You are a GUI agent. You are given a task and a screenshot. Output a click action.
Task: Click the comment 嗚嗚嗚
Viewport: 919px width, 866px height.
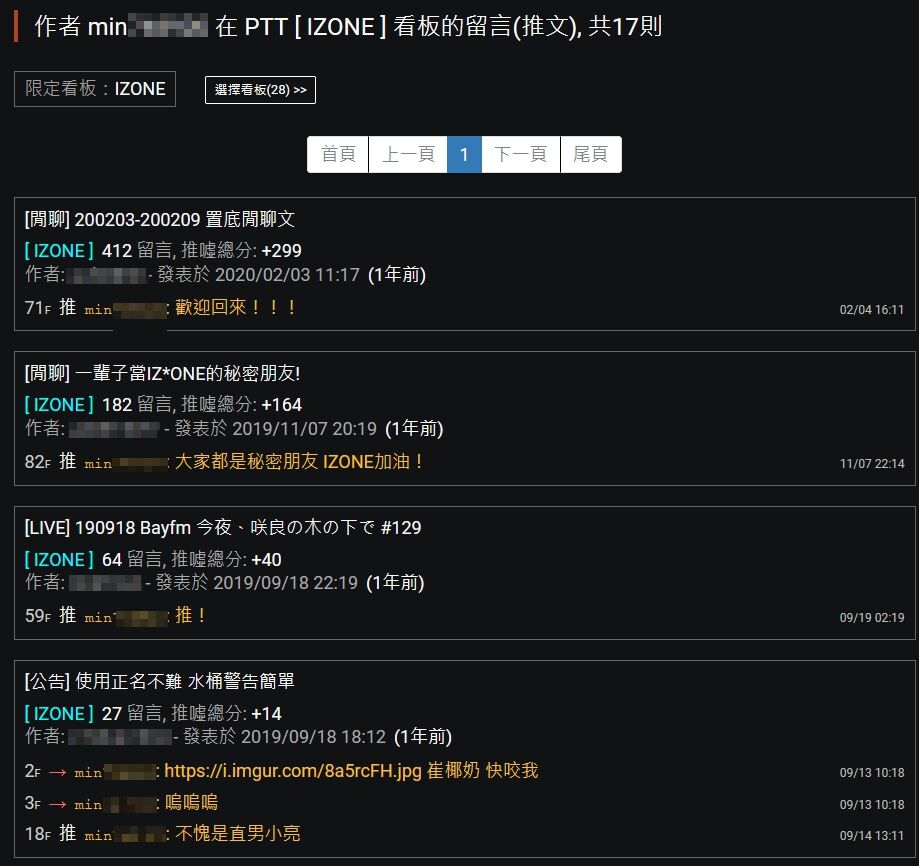pyautogui.click(x=191, y=802)
